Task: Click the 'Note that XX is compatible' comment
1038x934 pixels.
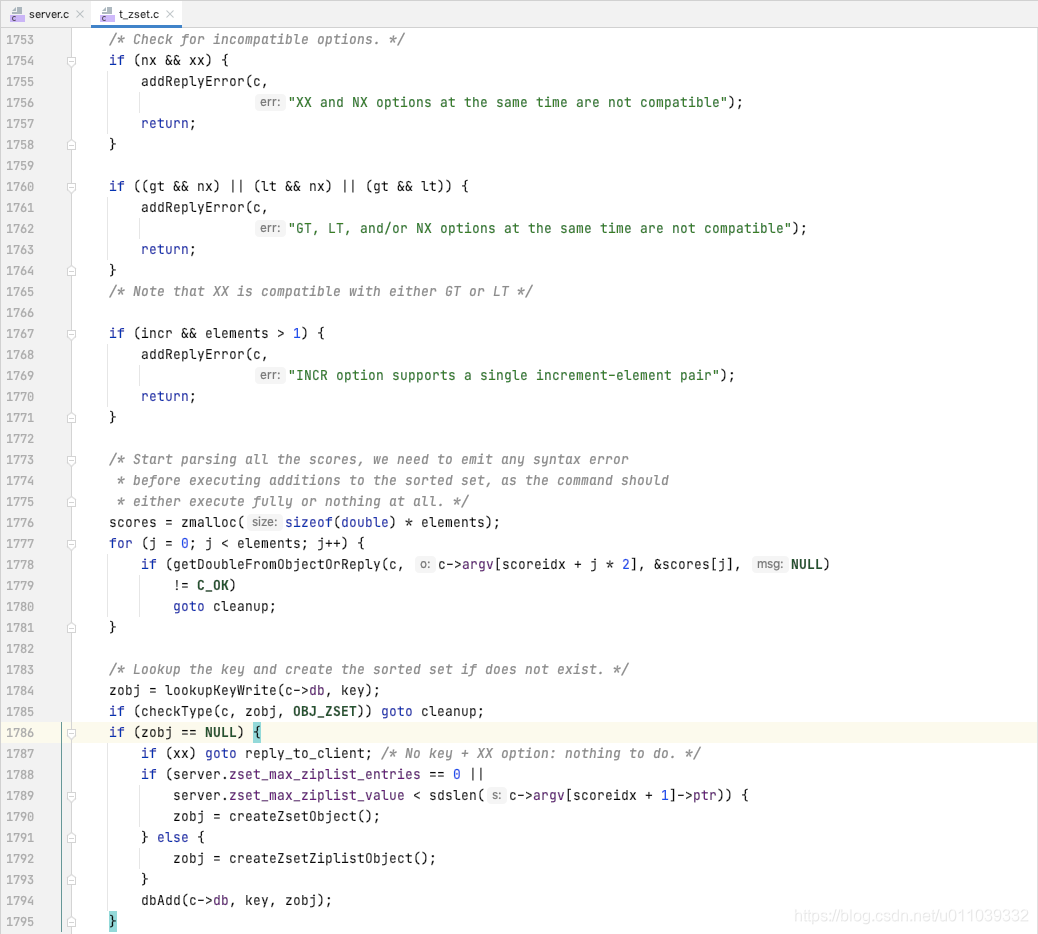Action: tap(320, 291)
